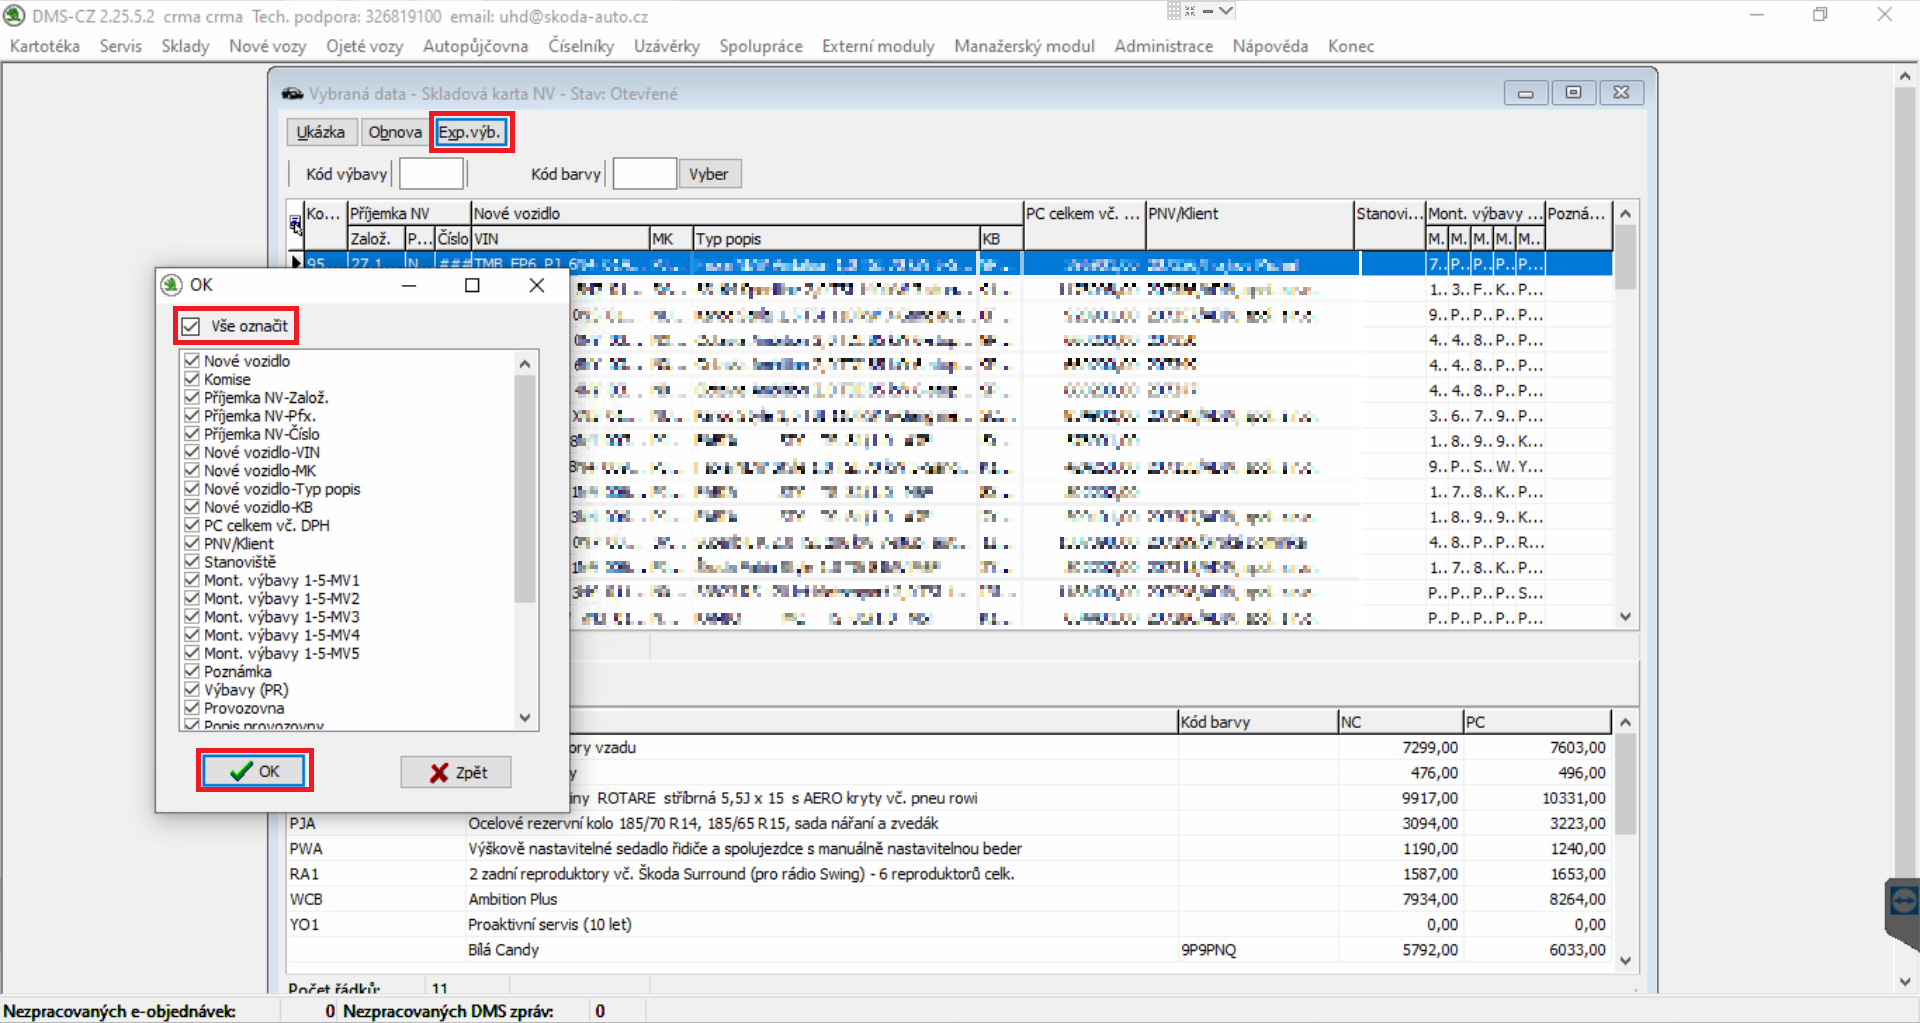Click the grid selector icon in table corner

tap(295, 224)
